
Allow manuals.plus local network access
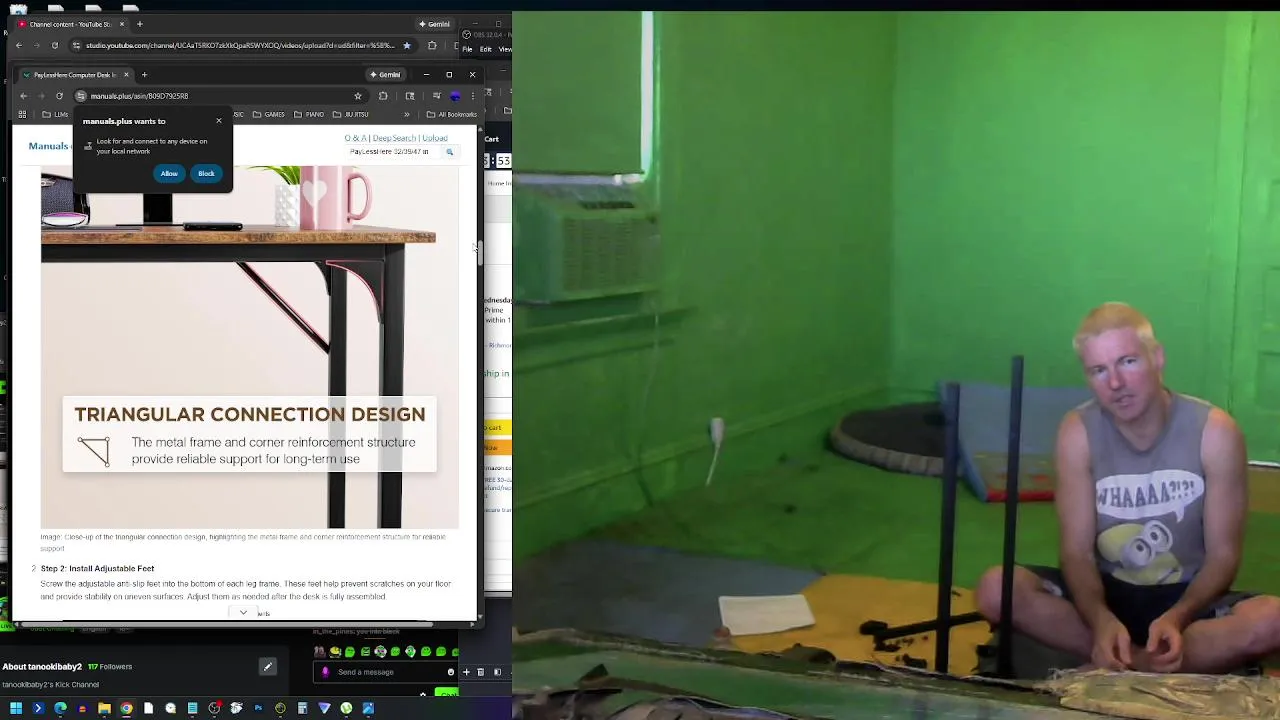point(169,174)
